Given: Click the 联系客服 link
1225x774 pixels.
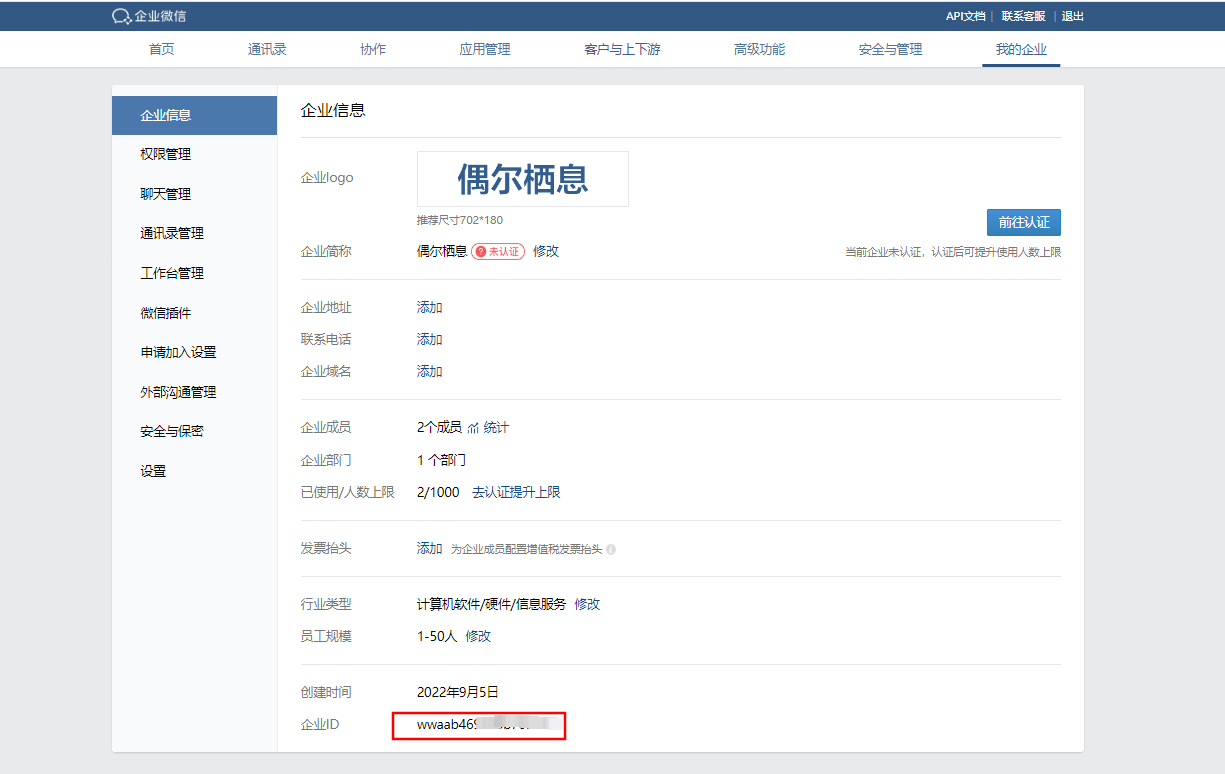Looking at the screenshot, I should (1023, 16).
